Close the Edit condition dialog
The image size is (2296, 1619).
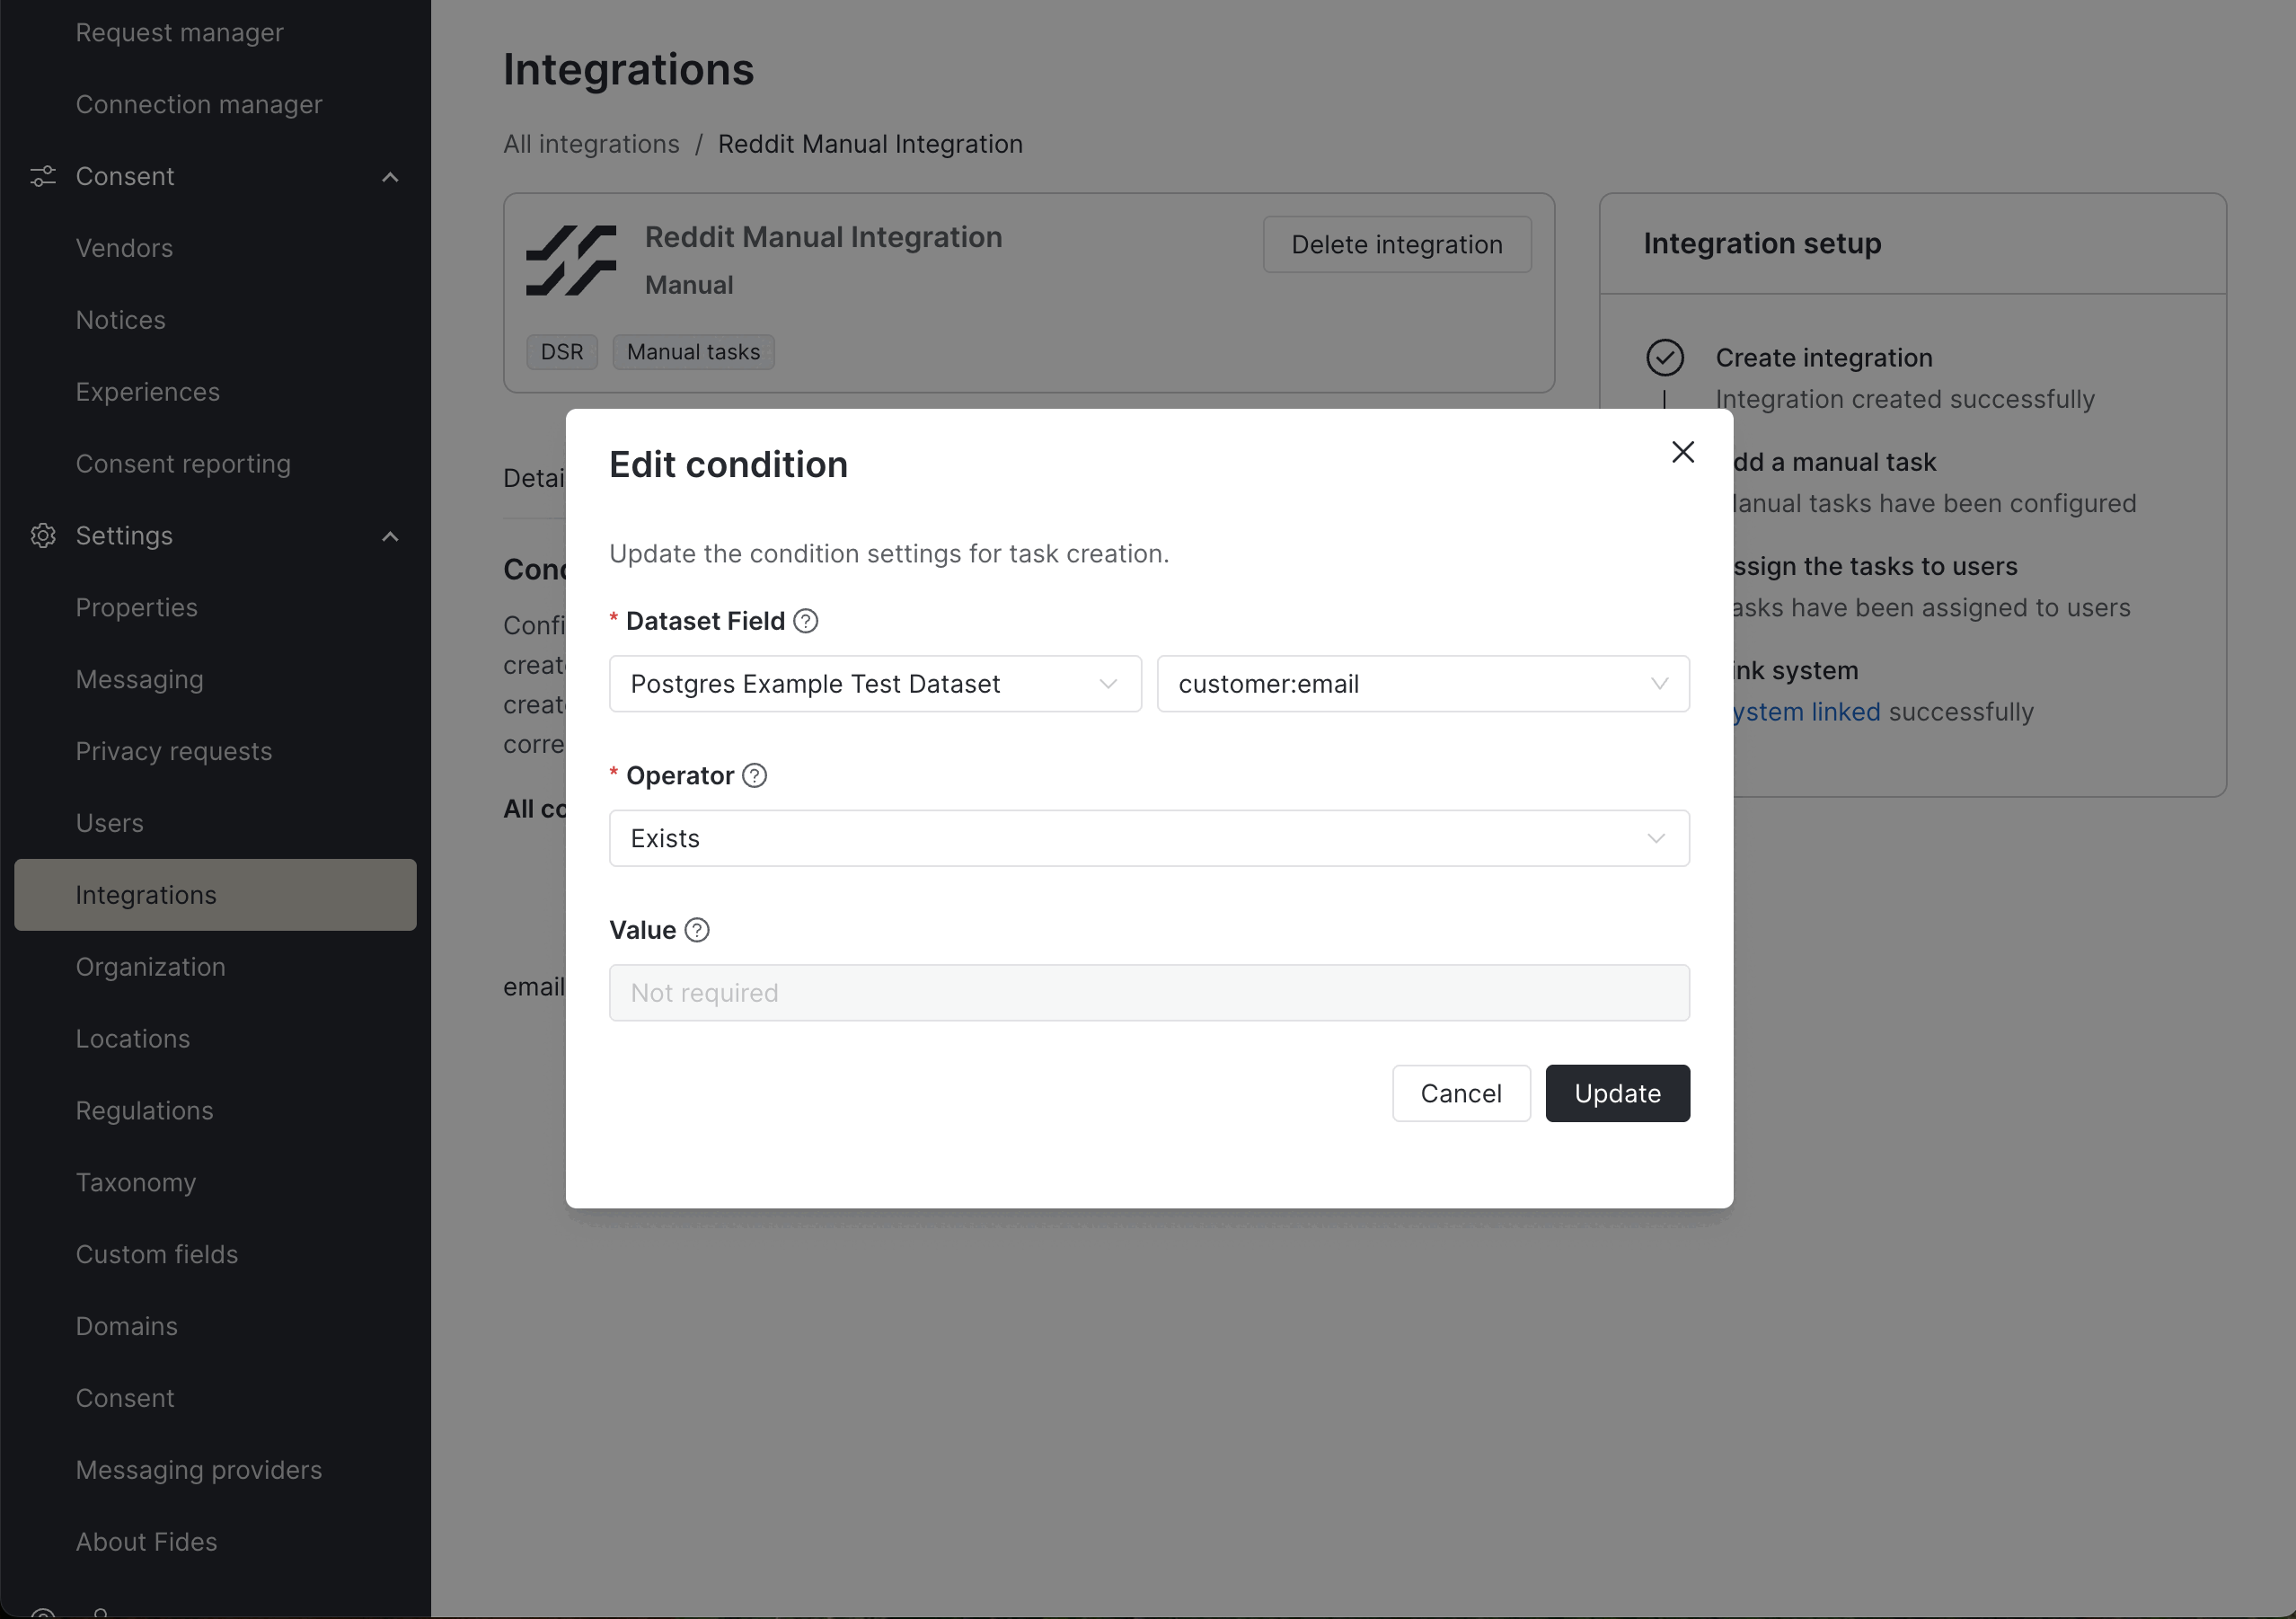1682,452
